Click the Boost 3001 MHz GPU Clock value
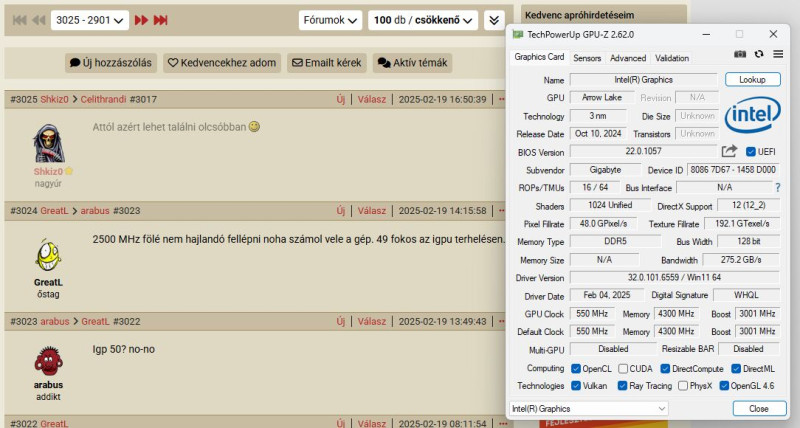The height and width of the screenshot is (428, 800). (757, 314)
